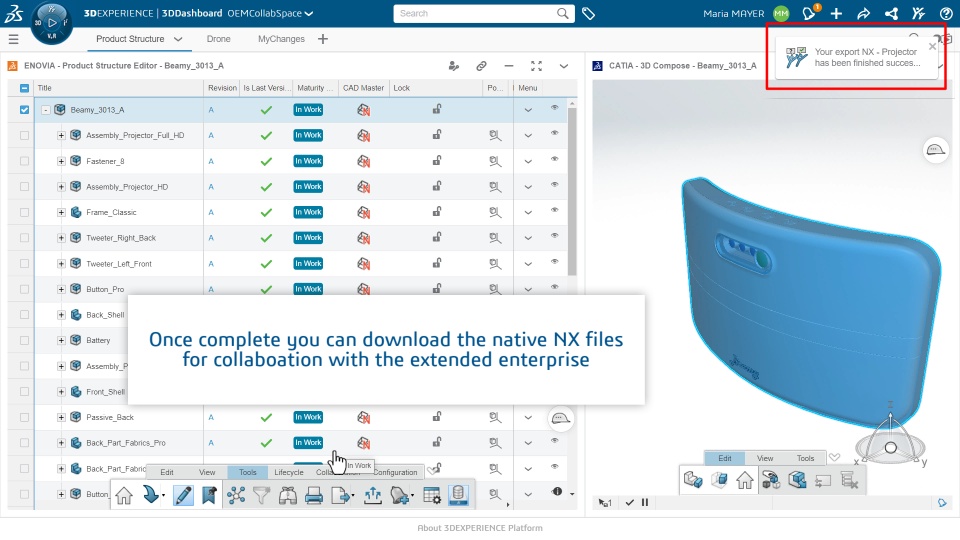This screenshot has width=960, height=540.
Task: Open the OEMCollabSpace dashboard dropdown
Action: [x=309, y=13]
